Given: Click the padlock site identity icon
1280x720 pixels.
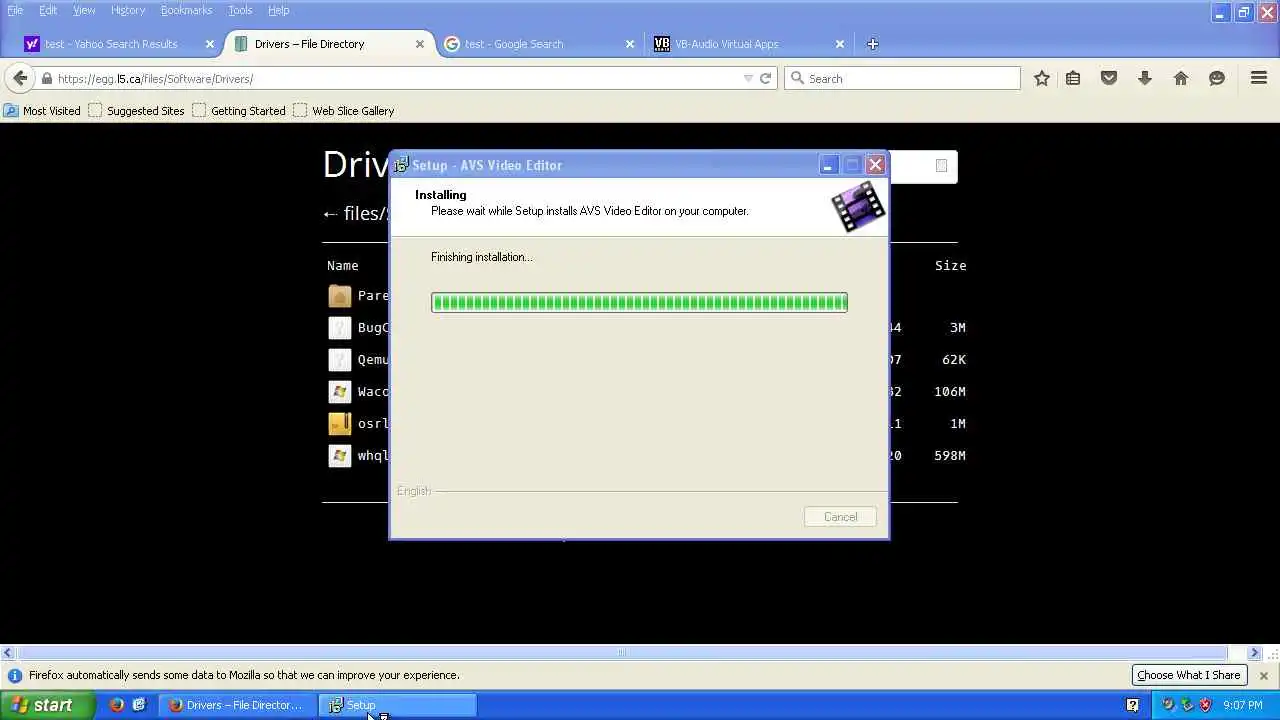Looking at the screenshot, I should tap(46, 78).
